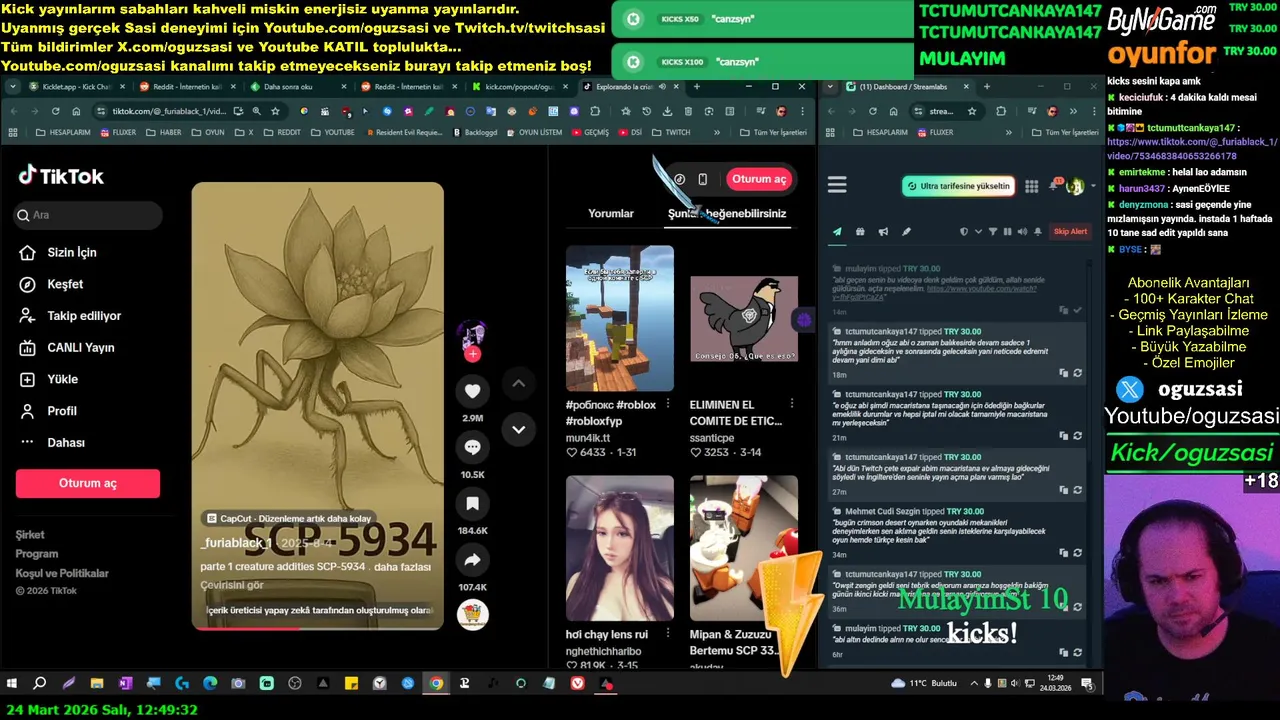
Task: Switch to the Yorumlar tab
Action: tap(611, 213)
